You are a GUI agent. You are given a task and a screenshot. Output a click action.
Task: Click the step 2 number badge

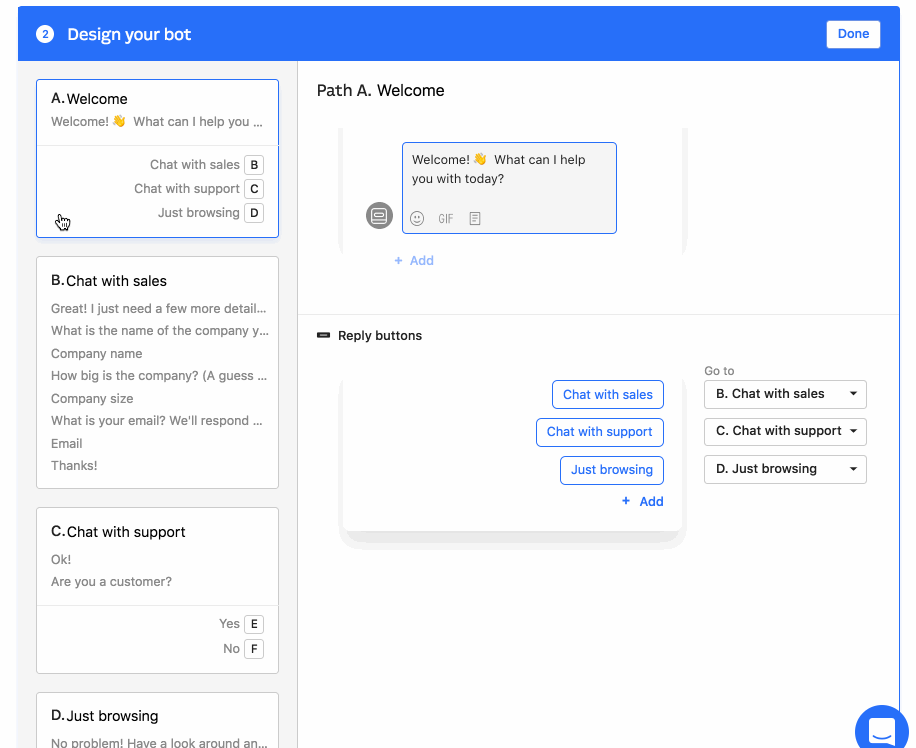(44, 34)
